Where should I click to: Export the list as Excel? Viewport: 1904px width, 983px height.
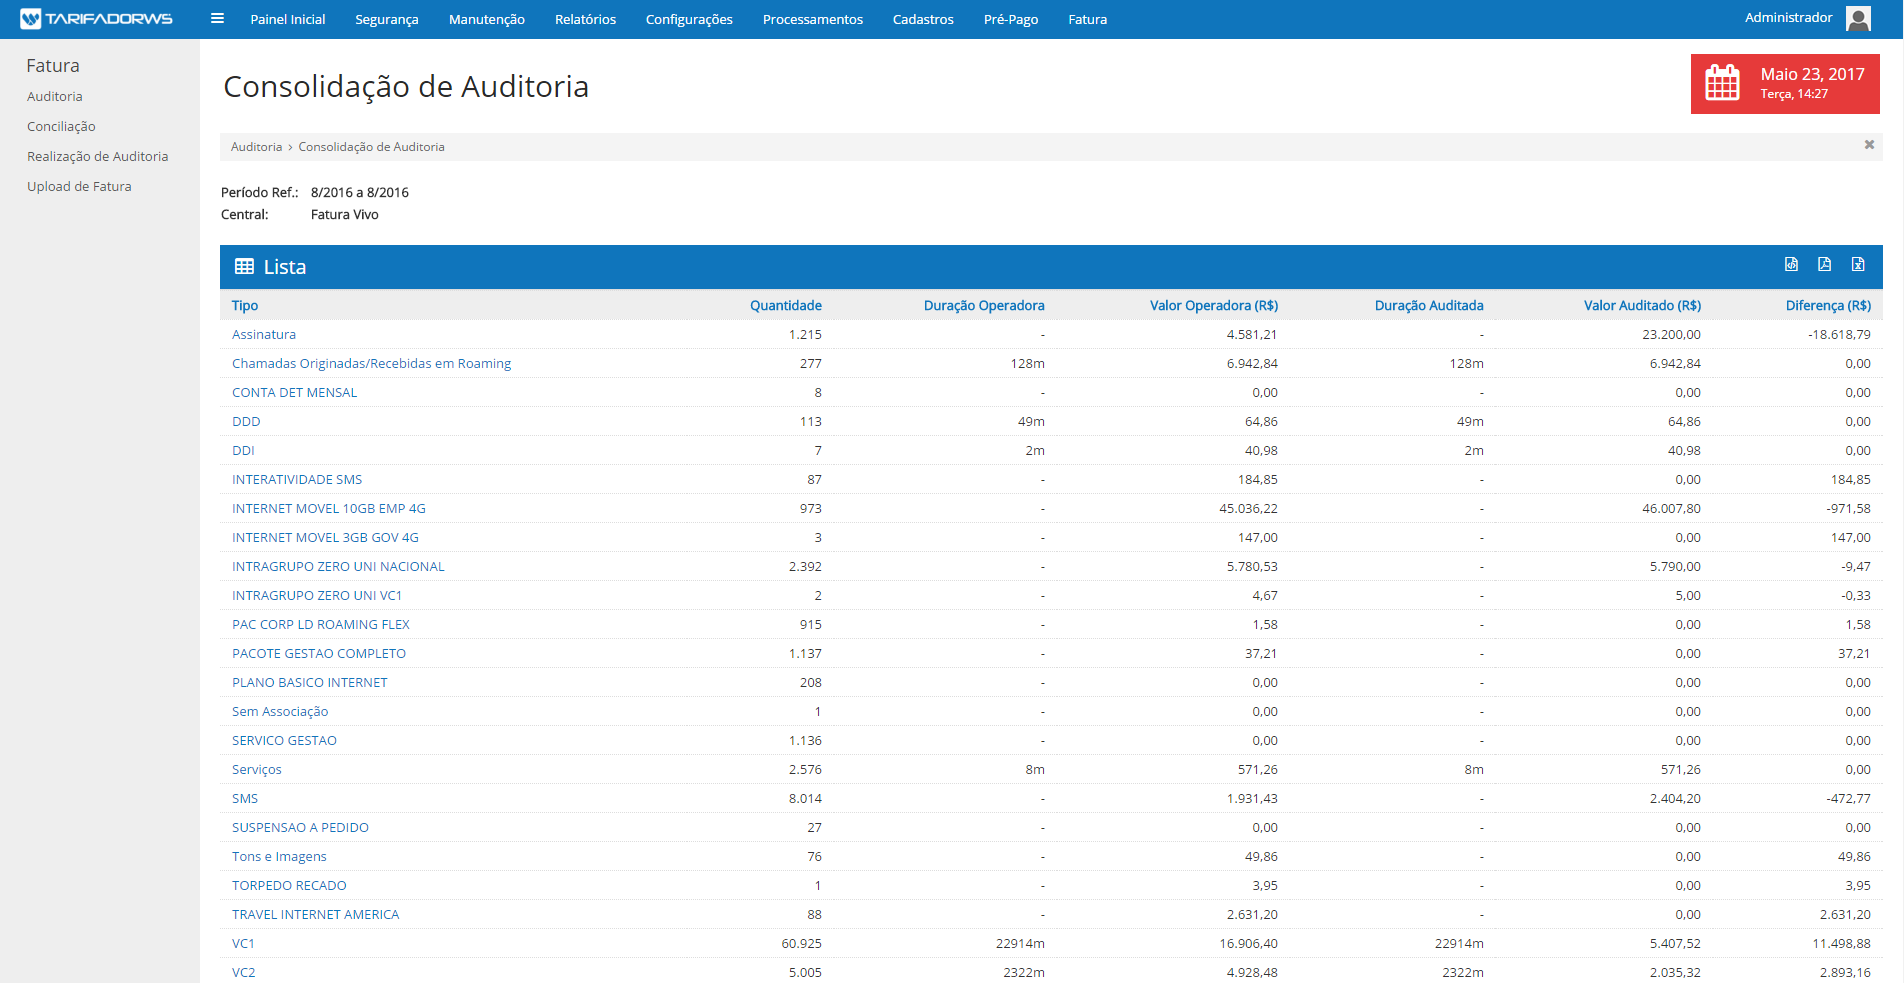point(1858,264)
